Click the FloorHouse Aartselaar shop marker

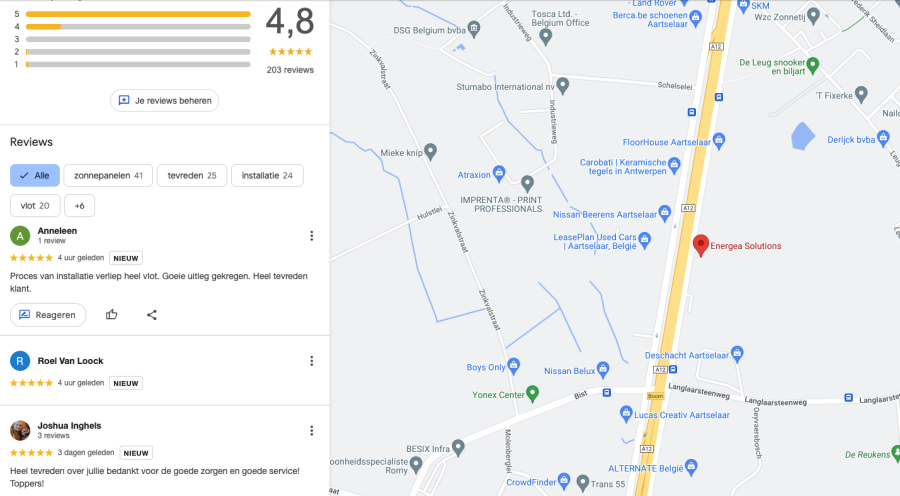tap(719, 141)
